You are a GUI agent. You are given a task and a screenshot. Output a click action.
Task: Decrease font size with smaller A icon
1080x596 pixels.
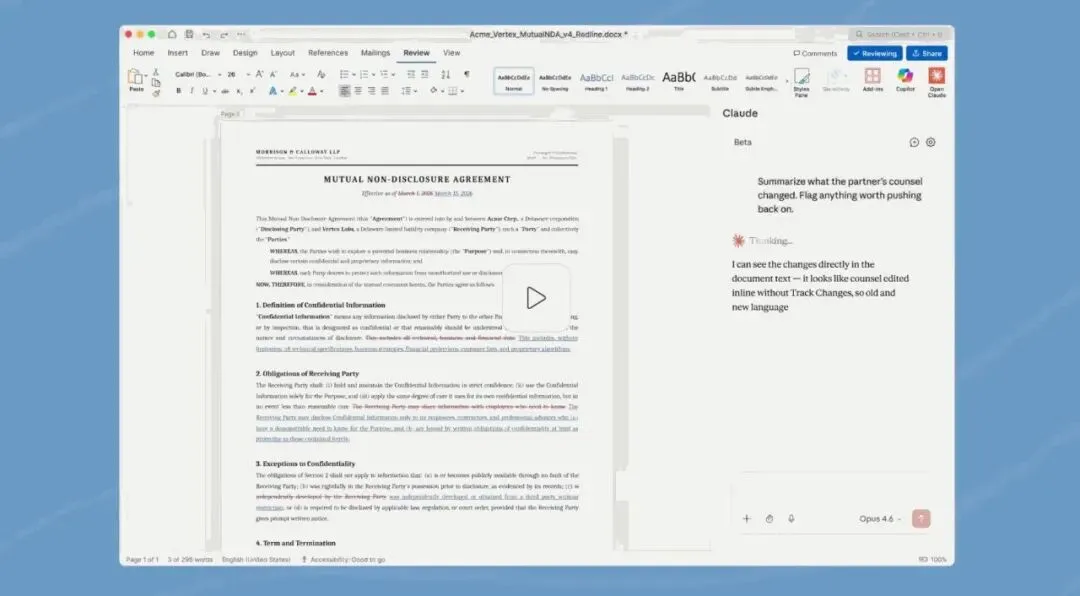pyautogui.click(x=273, y=74)
